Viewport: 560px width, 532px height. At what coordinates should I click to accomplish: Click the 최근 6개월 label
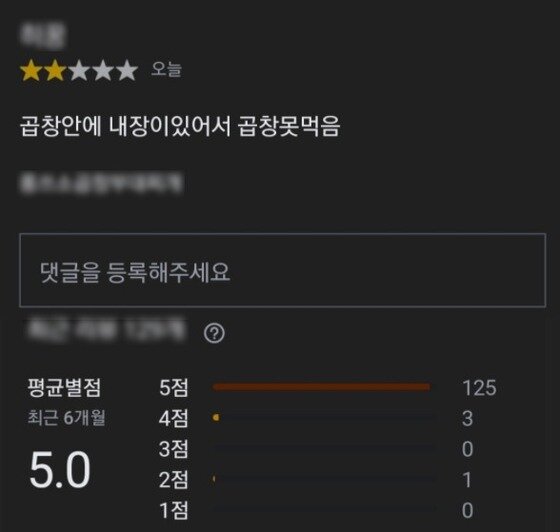pyautogui.click(x=66, y=417)
